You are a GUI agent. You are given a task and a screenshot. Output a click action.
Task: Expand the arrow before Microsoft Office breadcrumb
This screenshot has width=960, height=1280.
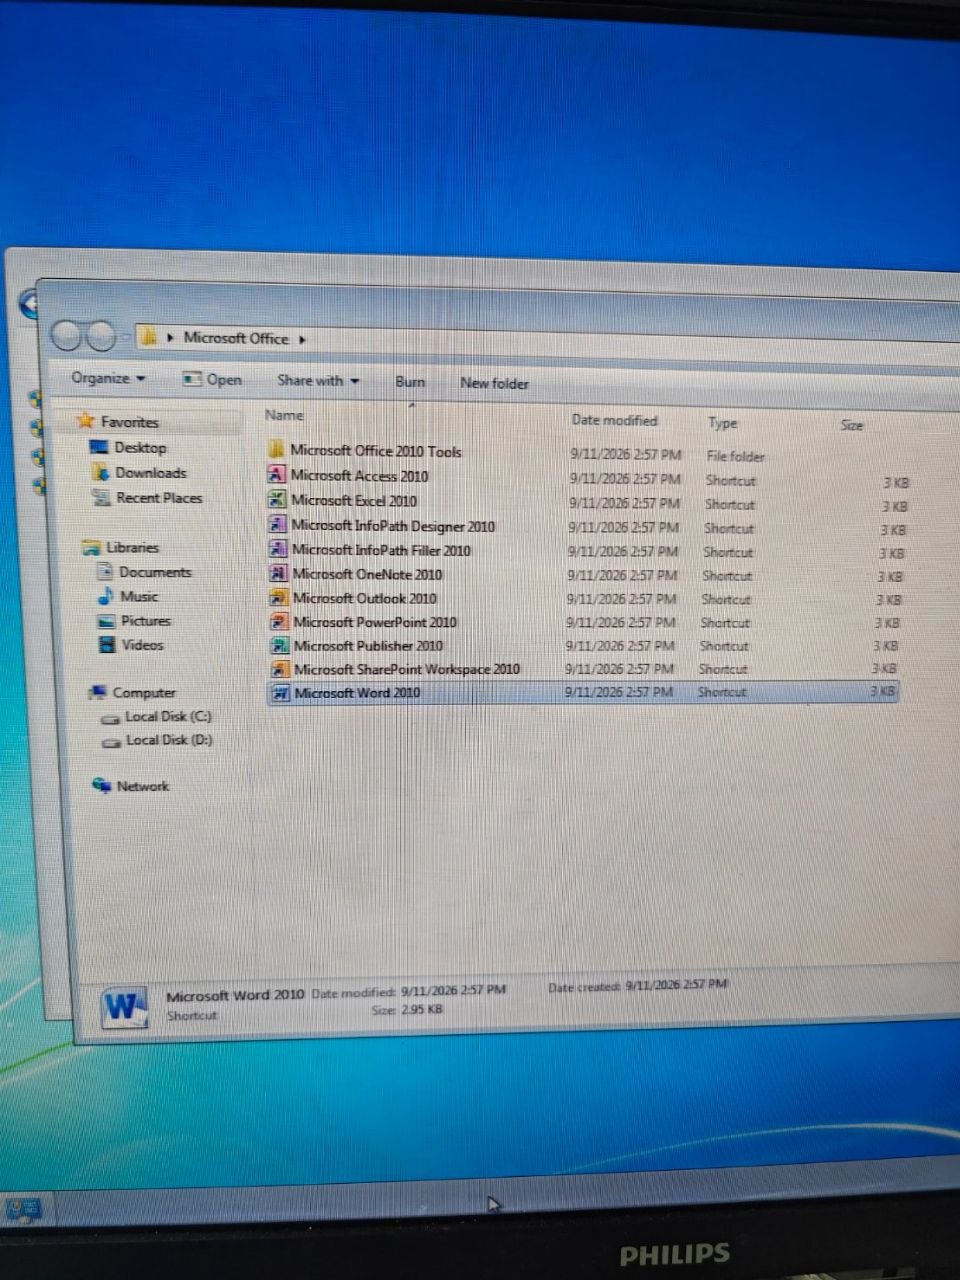click(172, 338)
